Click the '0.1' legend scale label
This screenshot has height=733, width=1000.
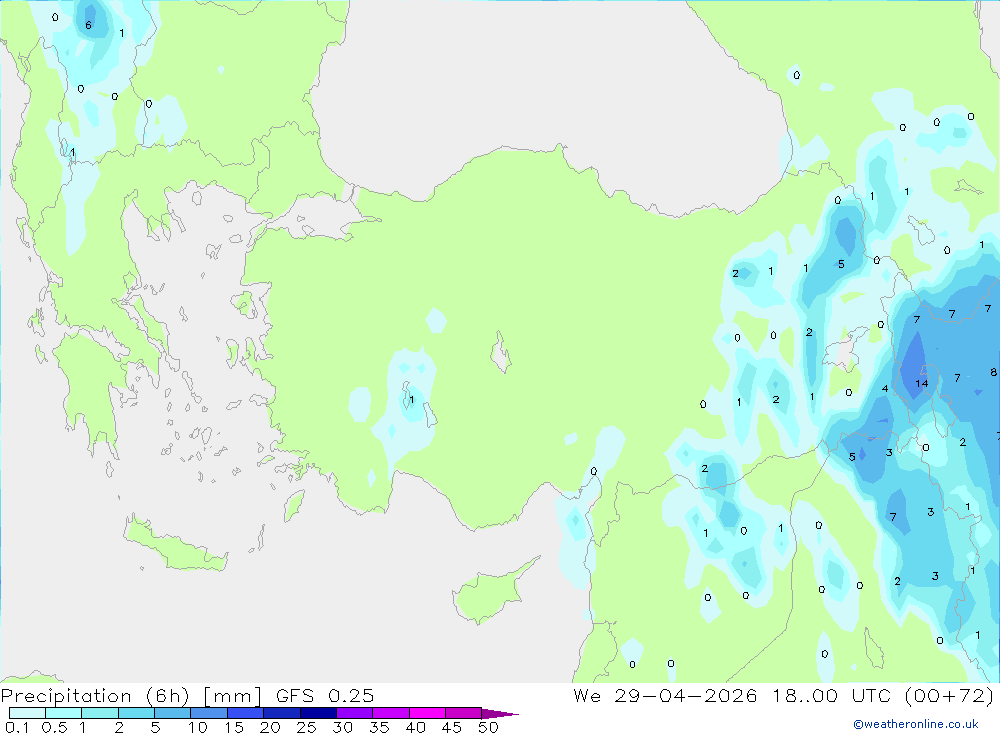(x=17, y=727)
